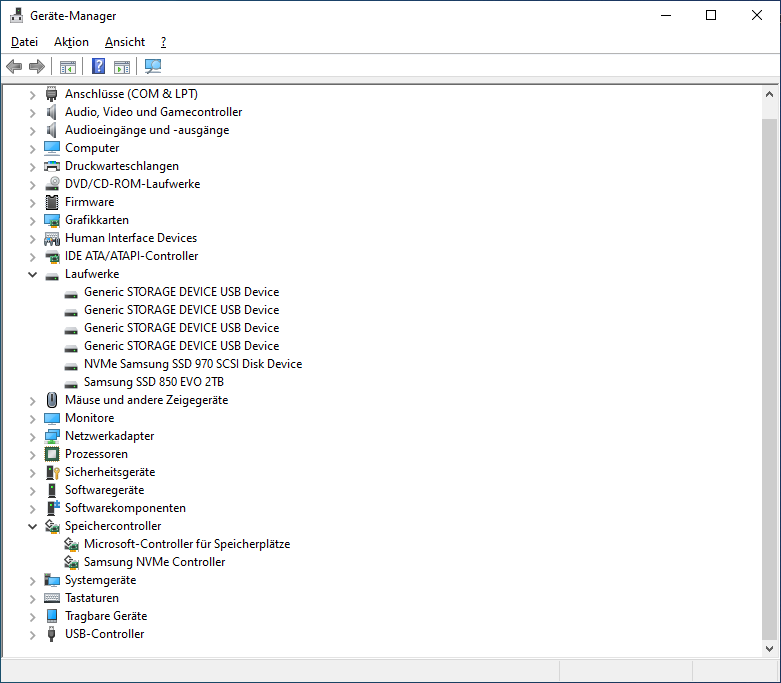The height and width of the screenshot is (683, 781).
Task: Minimize the Geräte-Manager window
Action: pyautogui.click(x=666, y=15)
